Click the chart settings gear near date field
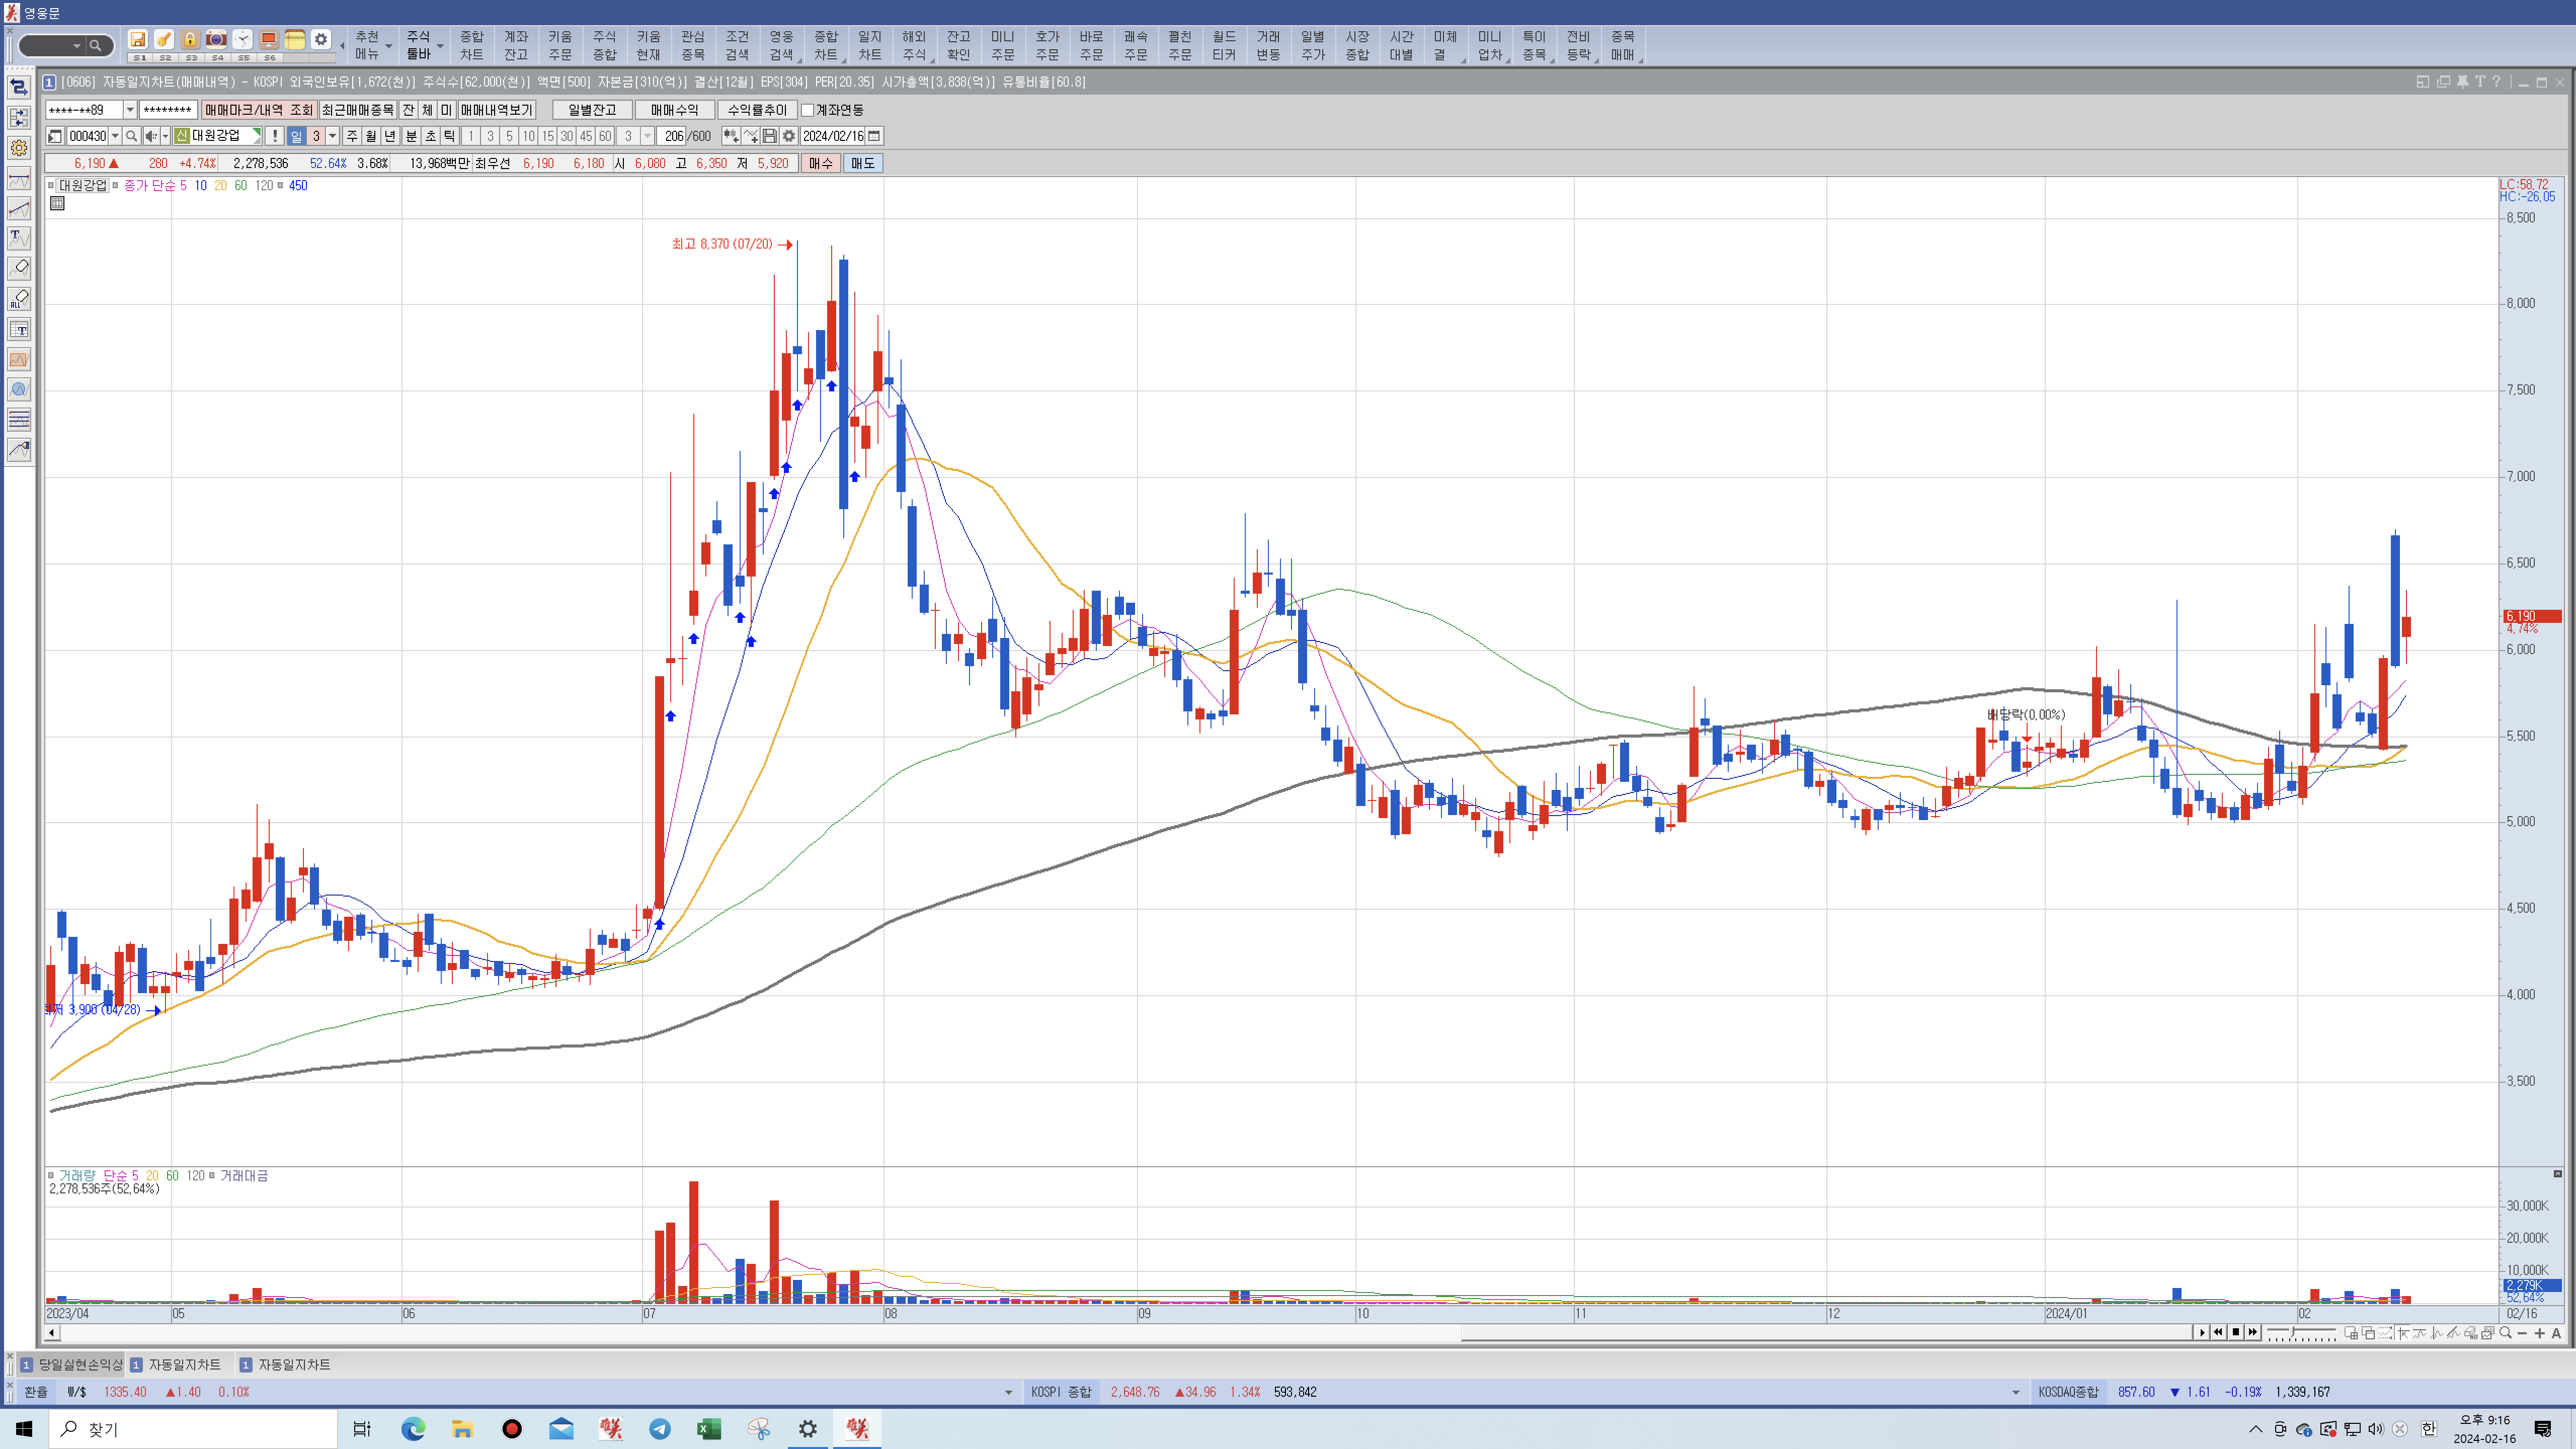The height and width of the screenshot is (1449, 2576). tap(789, 136)
